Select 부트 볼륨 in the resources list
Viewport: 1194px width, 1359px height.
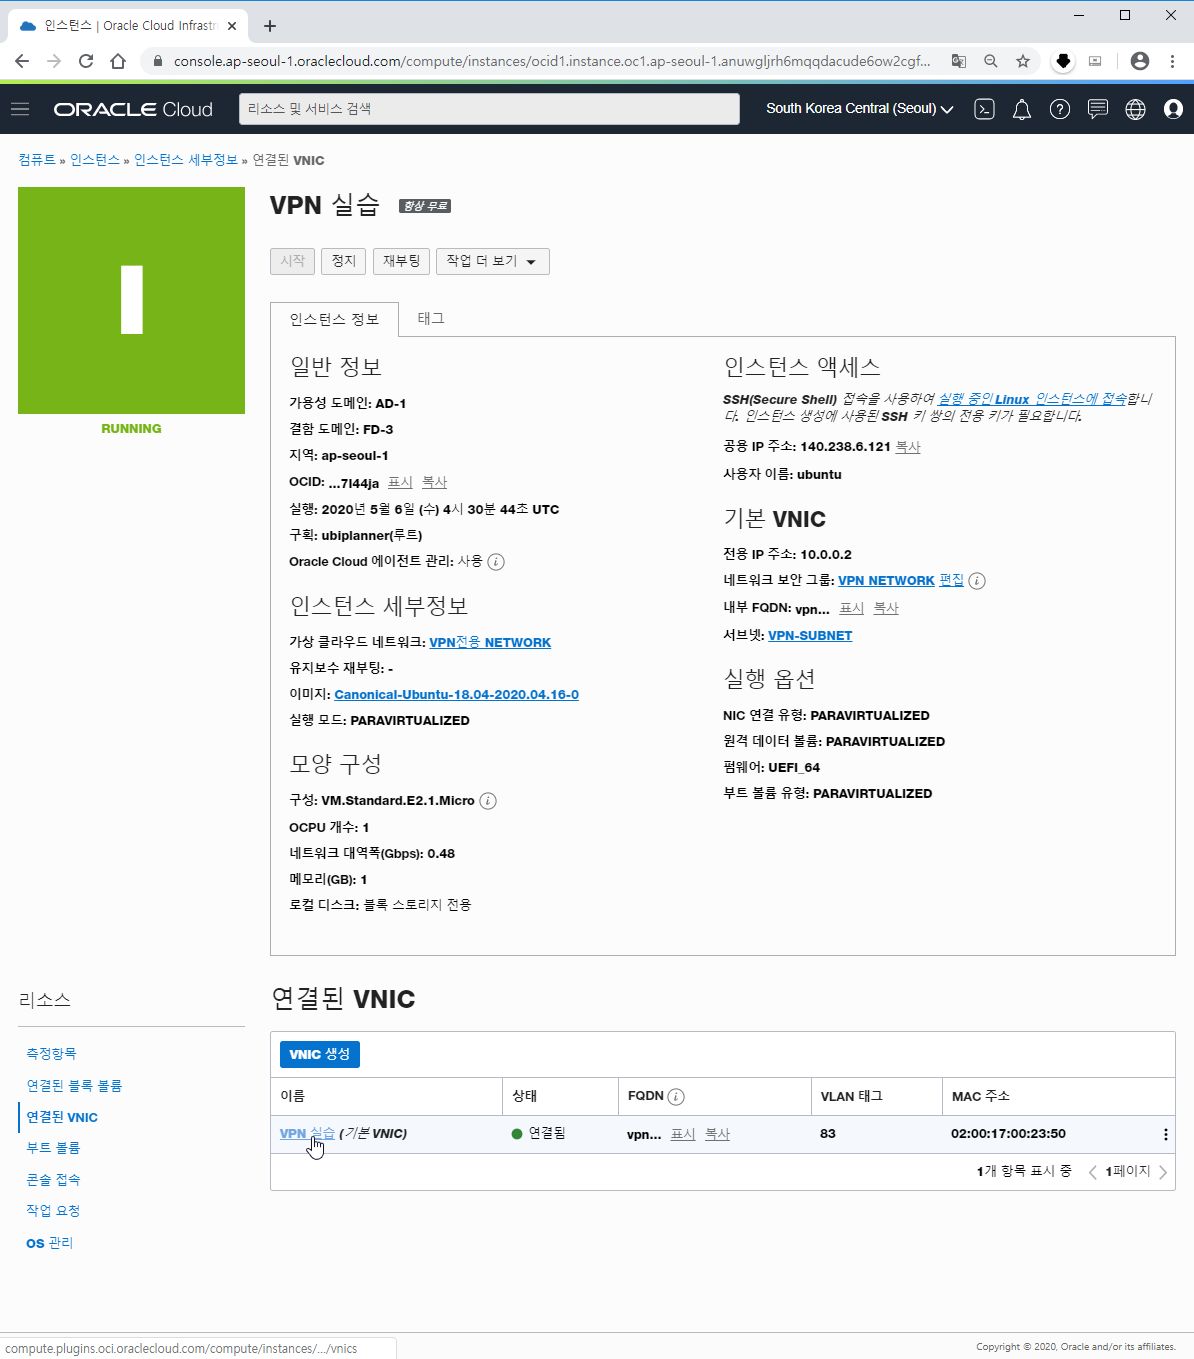tap(53, 1148)
